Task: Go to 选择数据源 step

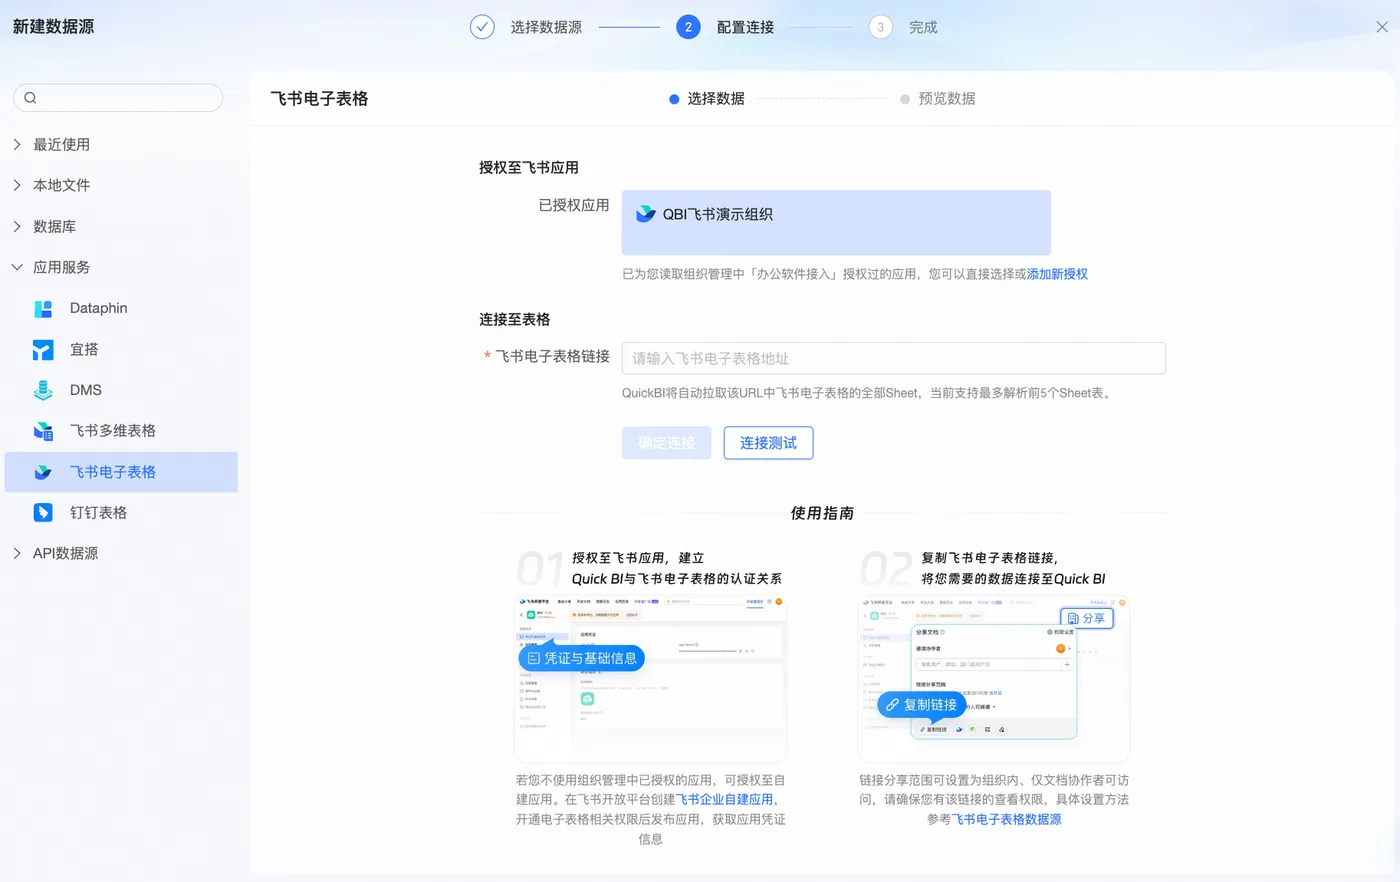Action: coord(546,27)
